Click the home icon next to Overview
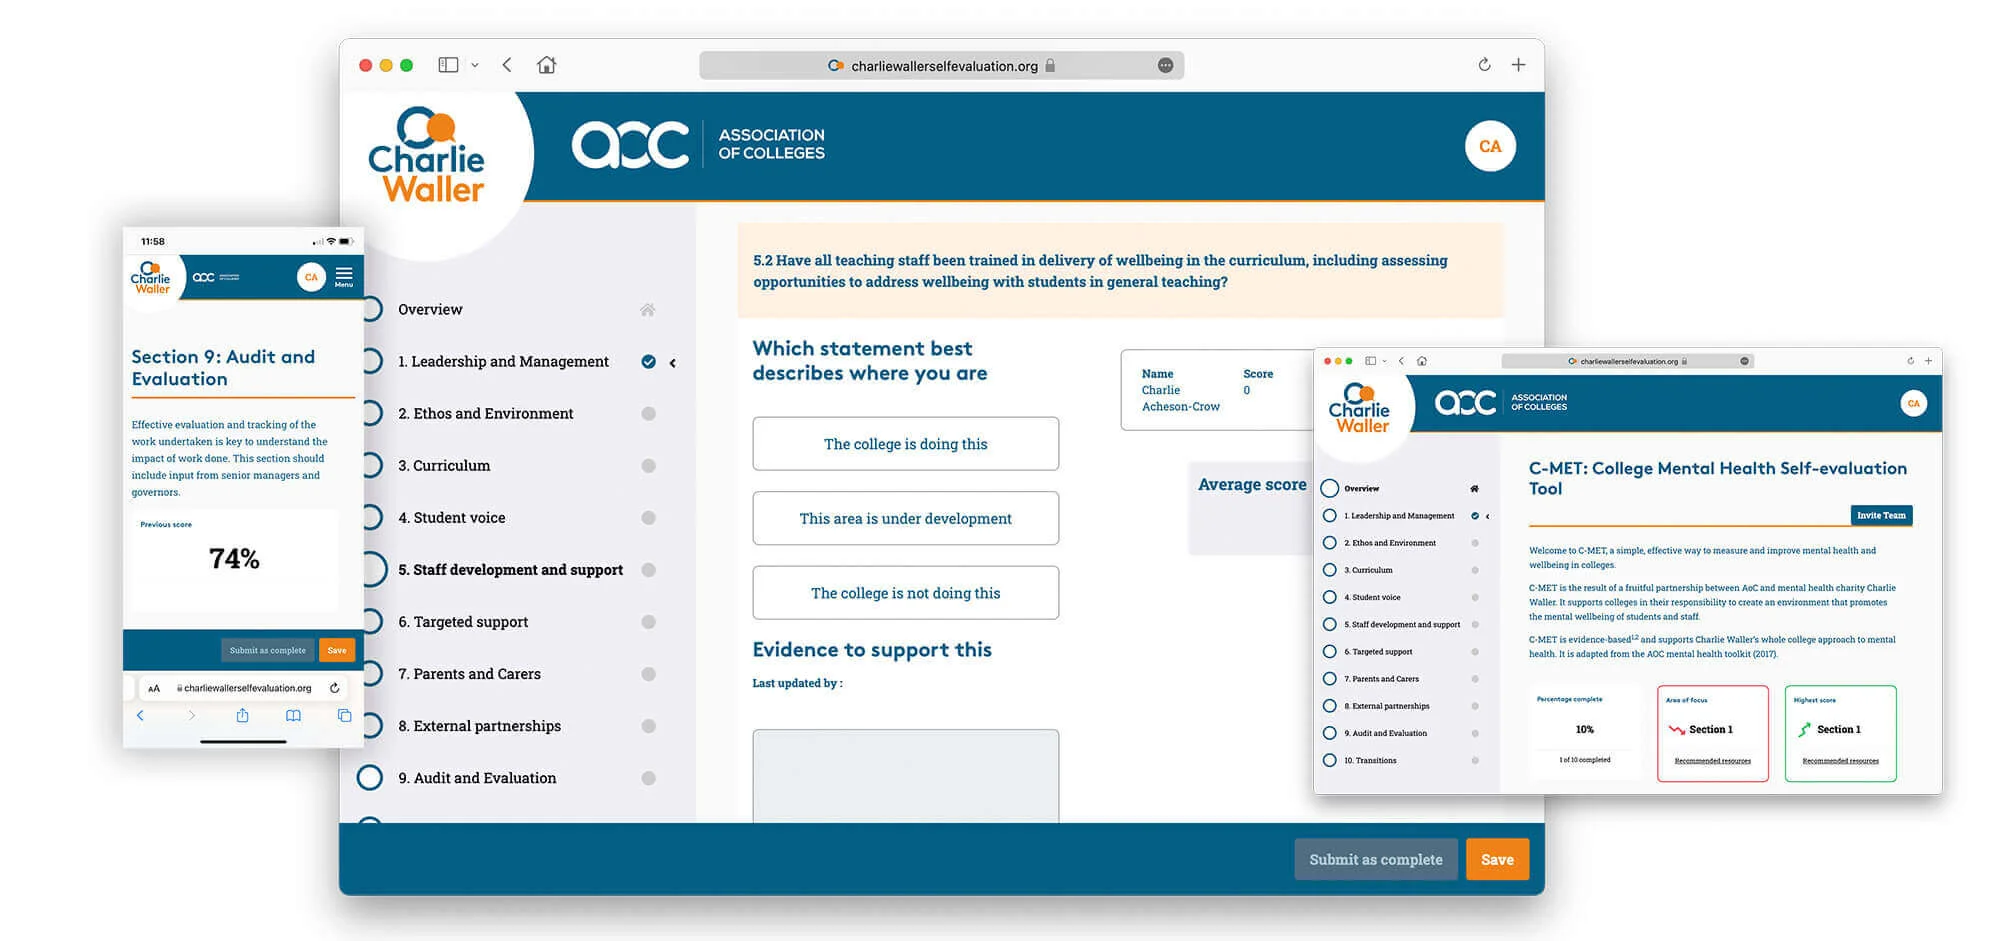Image resolution: width=2000 pixels, height=941 pixels. [649, 310]
